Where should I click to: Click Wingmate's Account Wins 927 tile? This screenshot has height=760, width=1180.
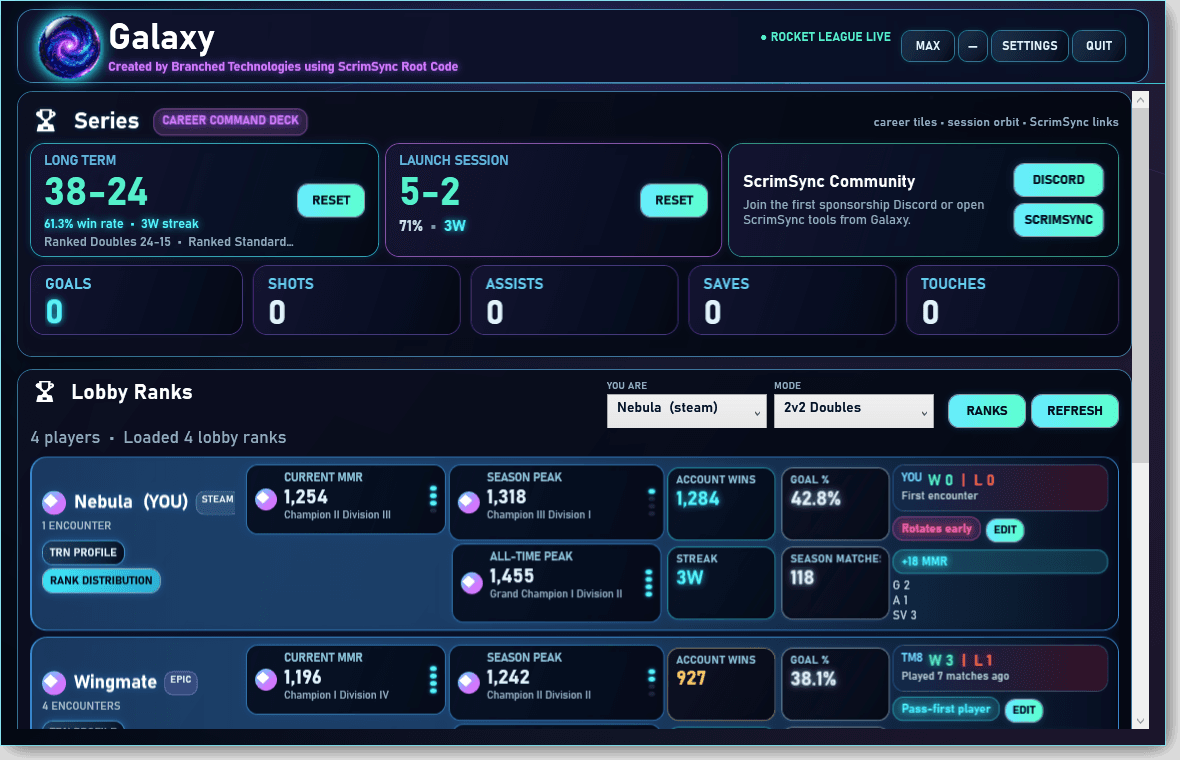[721, 683]
